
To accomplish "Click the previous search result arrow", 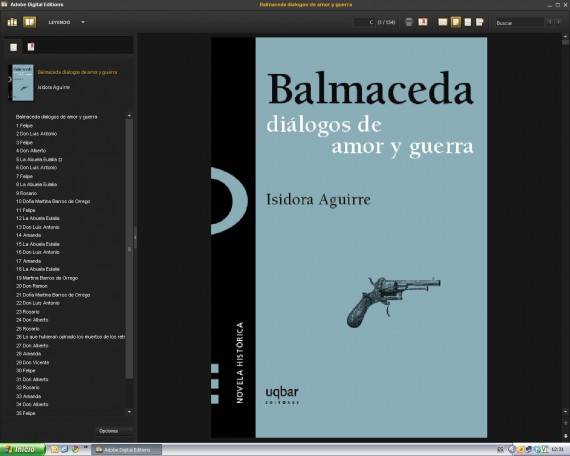I will [550, 22].
